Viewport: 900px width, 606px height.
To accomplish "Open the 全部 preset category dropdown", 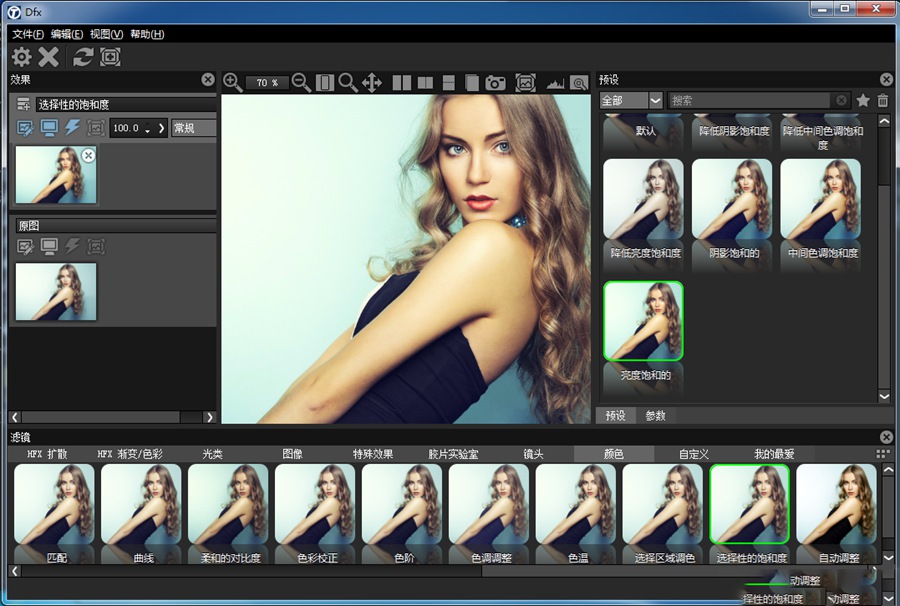I will click(631, 100).
